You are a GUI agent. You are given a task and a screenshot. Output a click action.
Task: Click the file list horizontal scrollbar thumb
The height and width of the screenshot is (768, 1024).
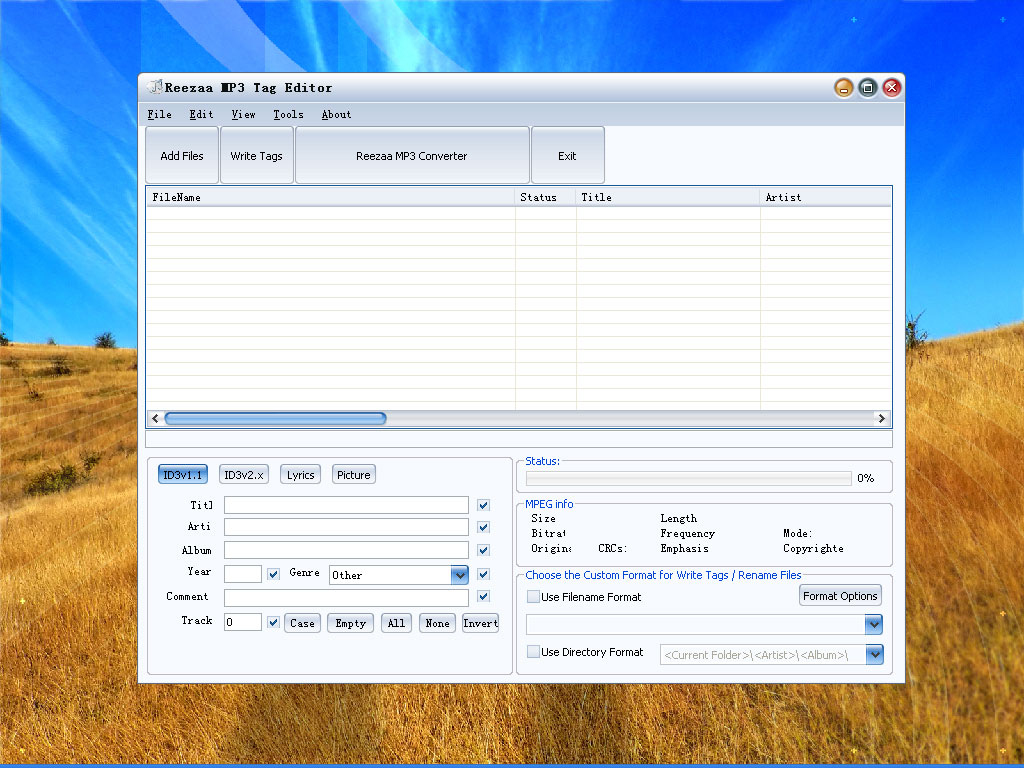[276, 419]
